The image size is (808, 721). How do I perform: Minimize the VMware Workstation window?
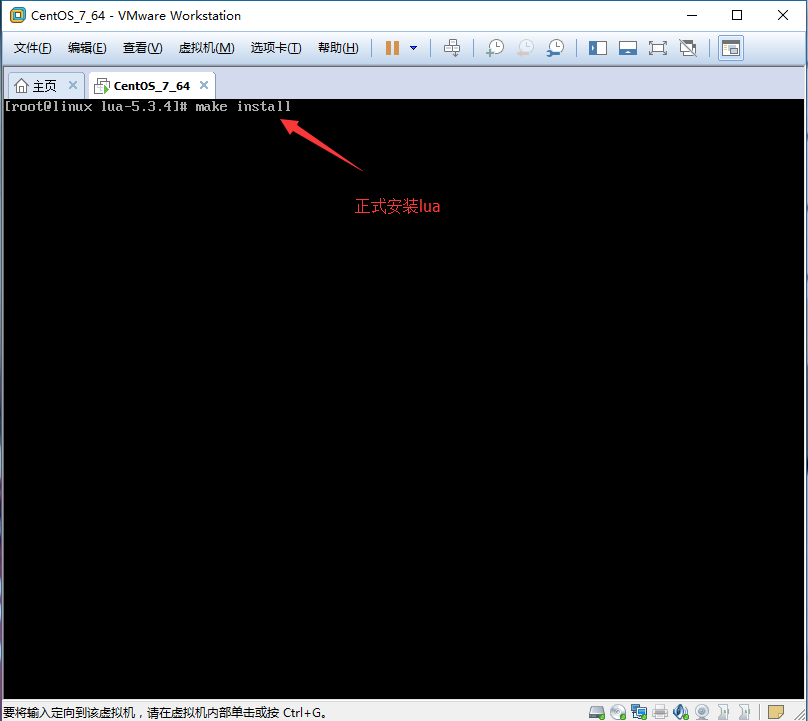tap(692, 15)
